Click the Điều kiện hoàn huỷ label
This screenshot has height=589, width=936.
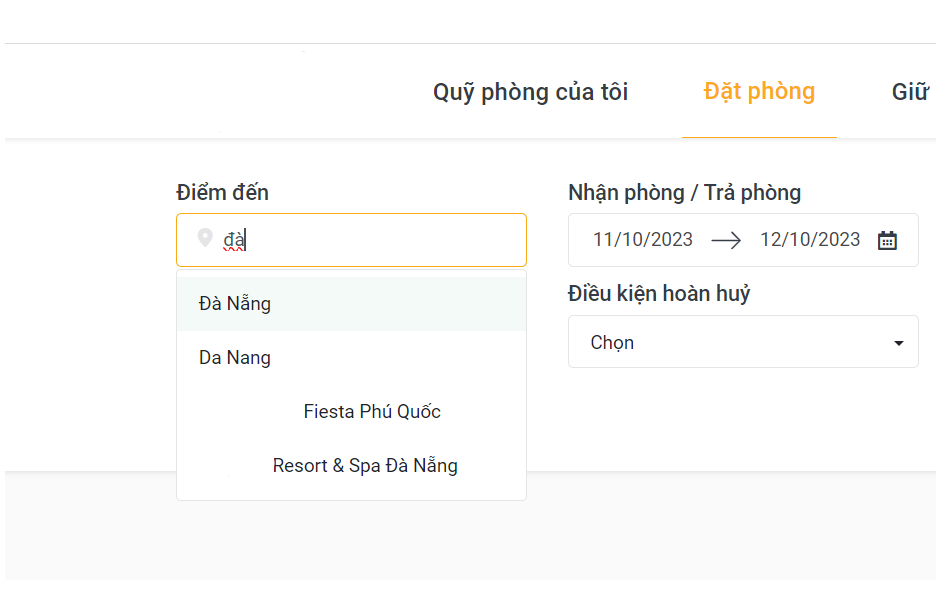click(659, 294)
